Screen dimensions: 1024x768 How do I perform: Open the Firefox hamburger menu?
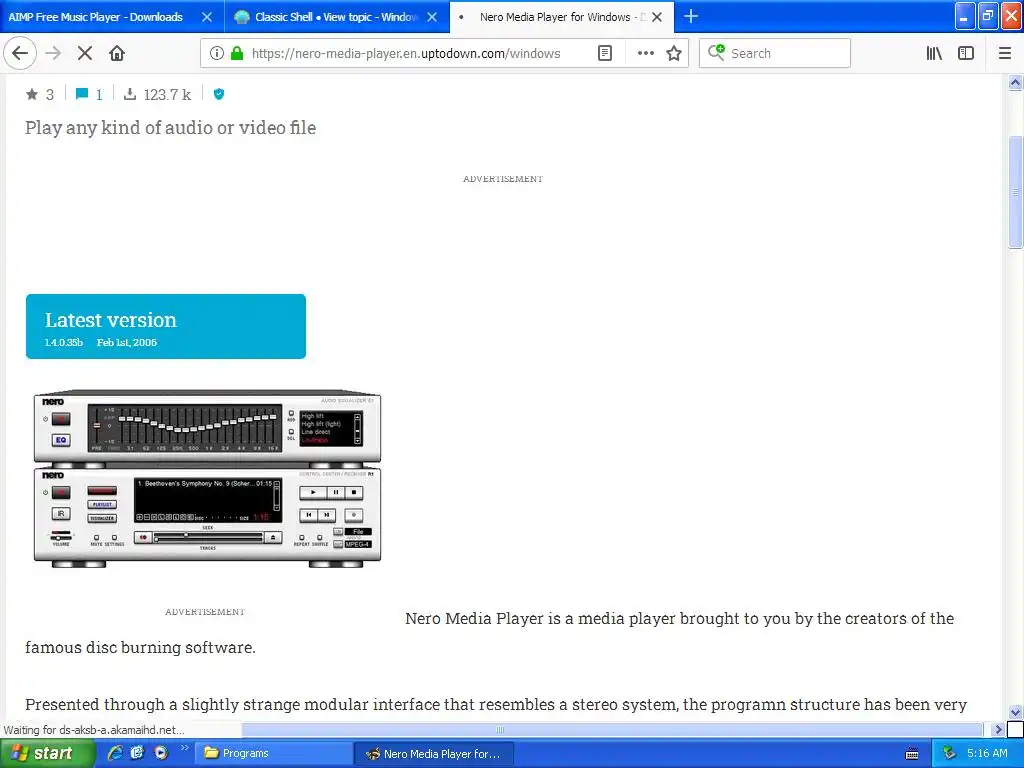[1005, 54]
